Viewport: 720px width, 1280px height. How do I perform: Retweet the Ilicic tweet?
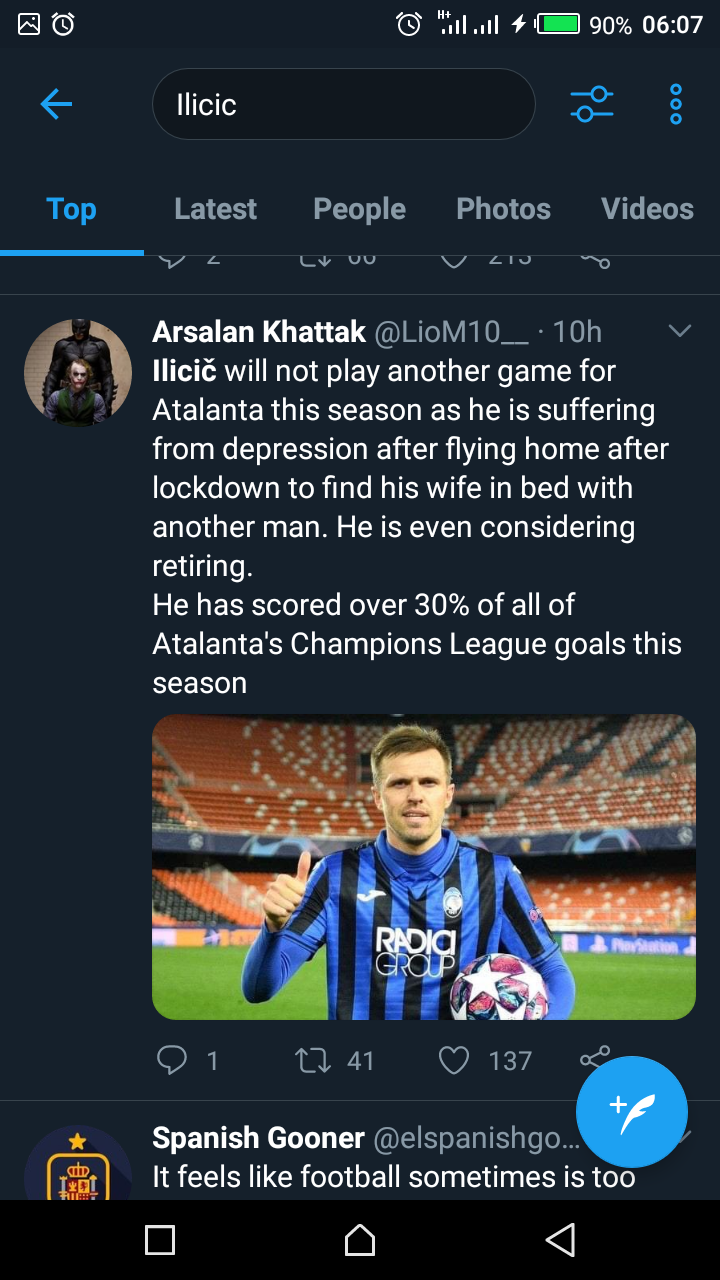314,1060
